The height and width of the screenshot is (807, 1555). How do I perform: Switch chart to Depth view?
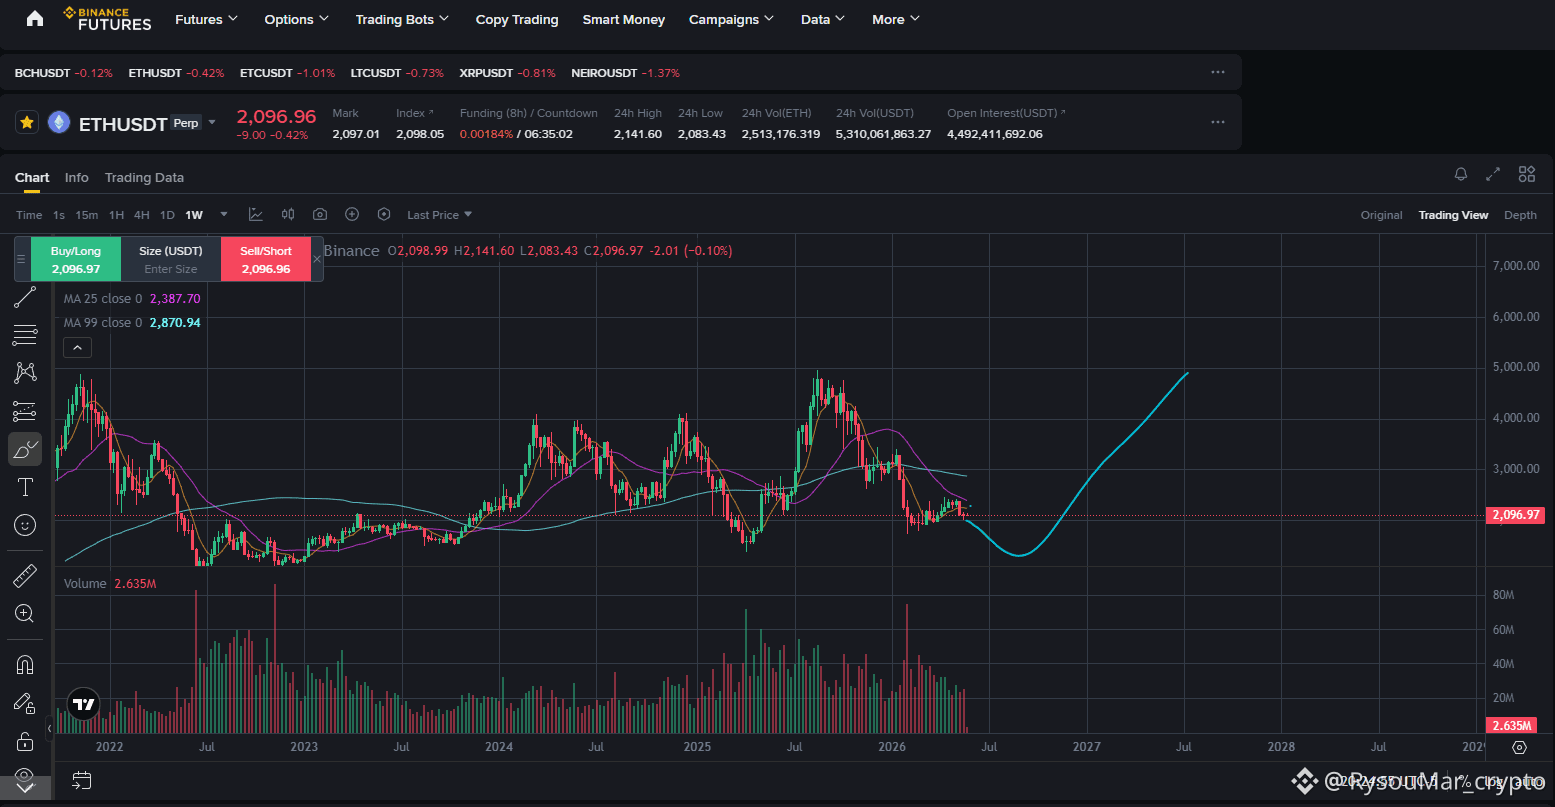click(1520, 215)
